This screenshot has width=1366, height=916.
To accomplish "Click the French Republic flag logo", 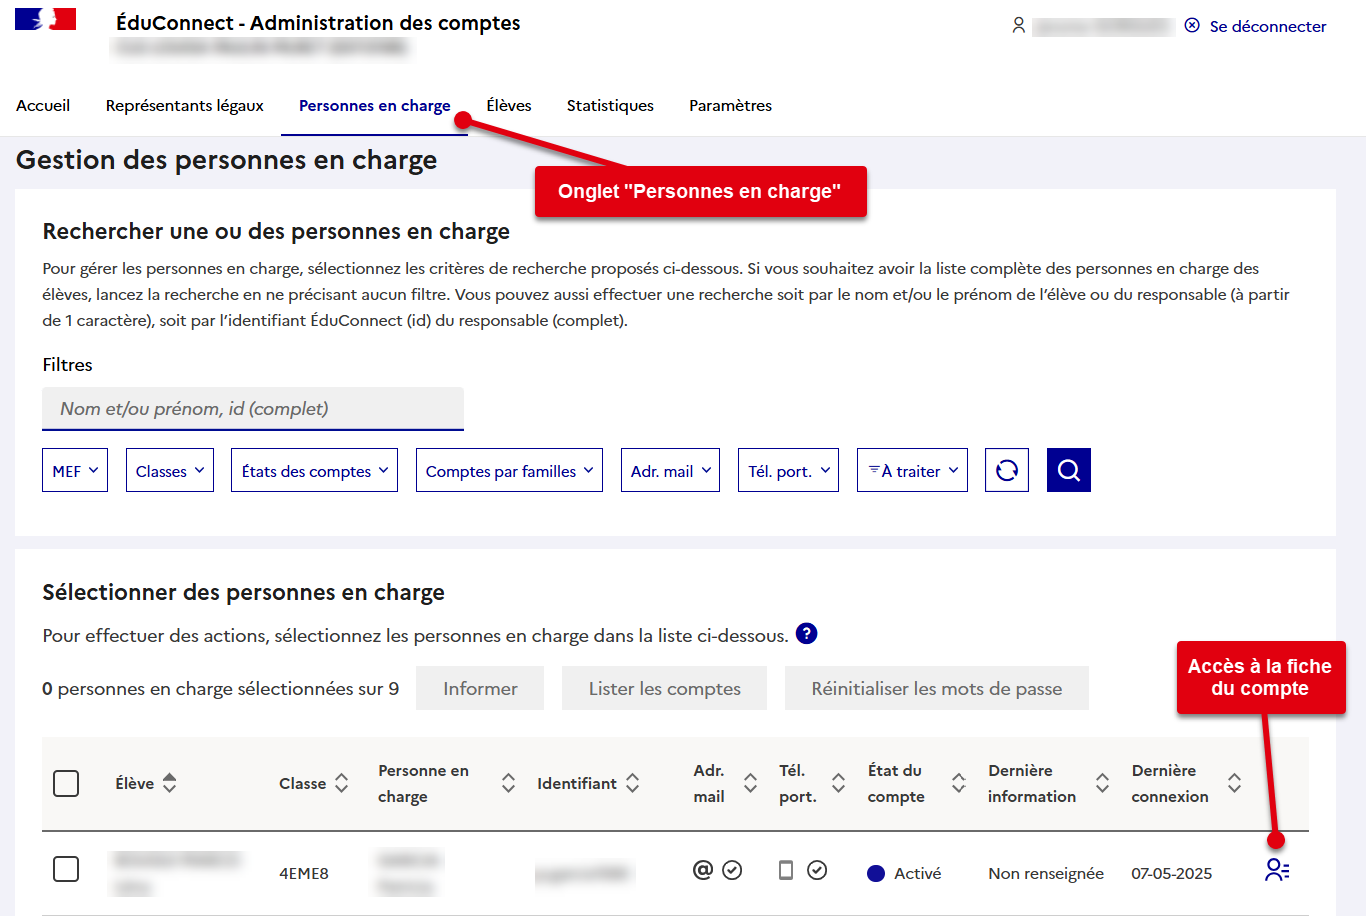I will (x=46, y=19).
